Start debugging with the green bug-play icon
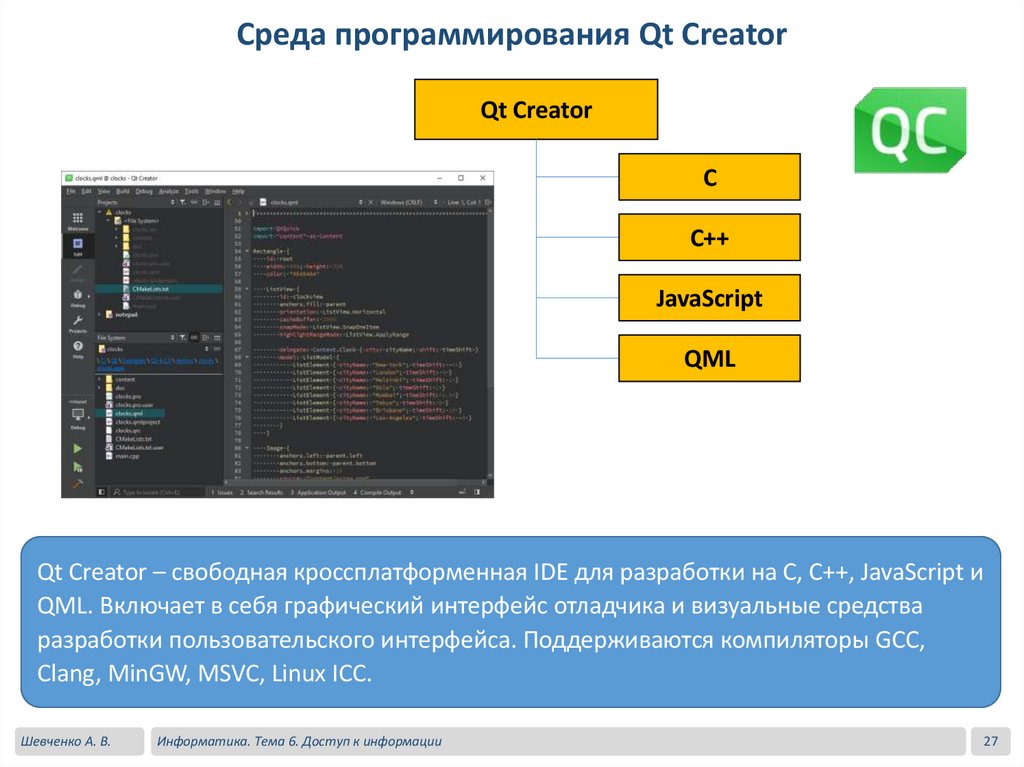 [78, 466]
